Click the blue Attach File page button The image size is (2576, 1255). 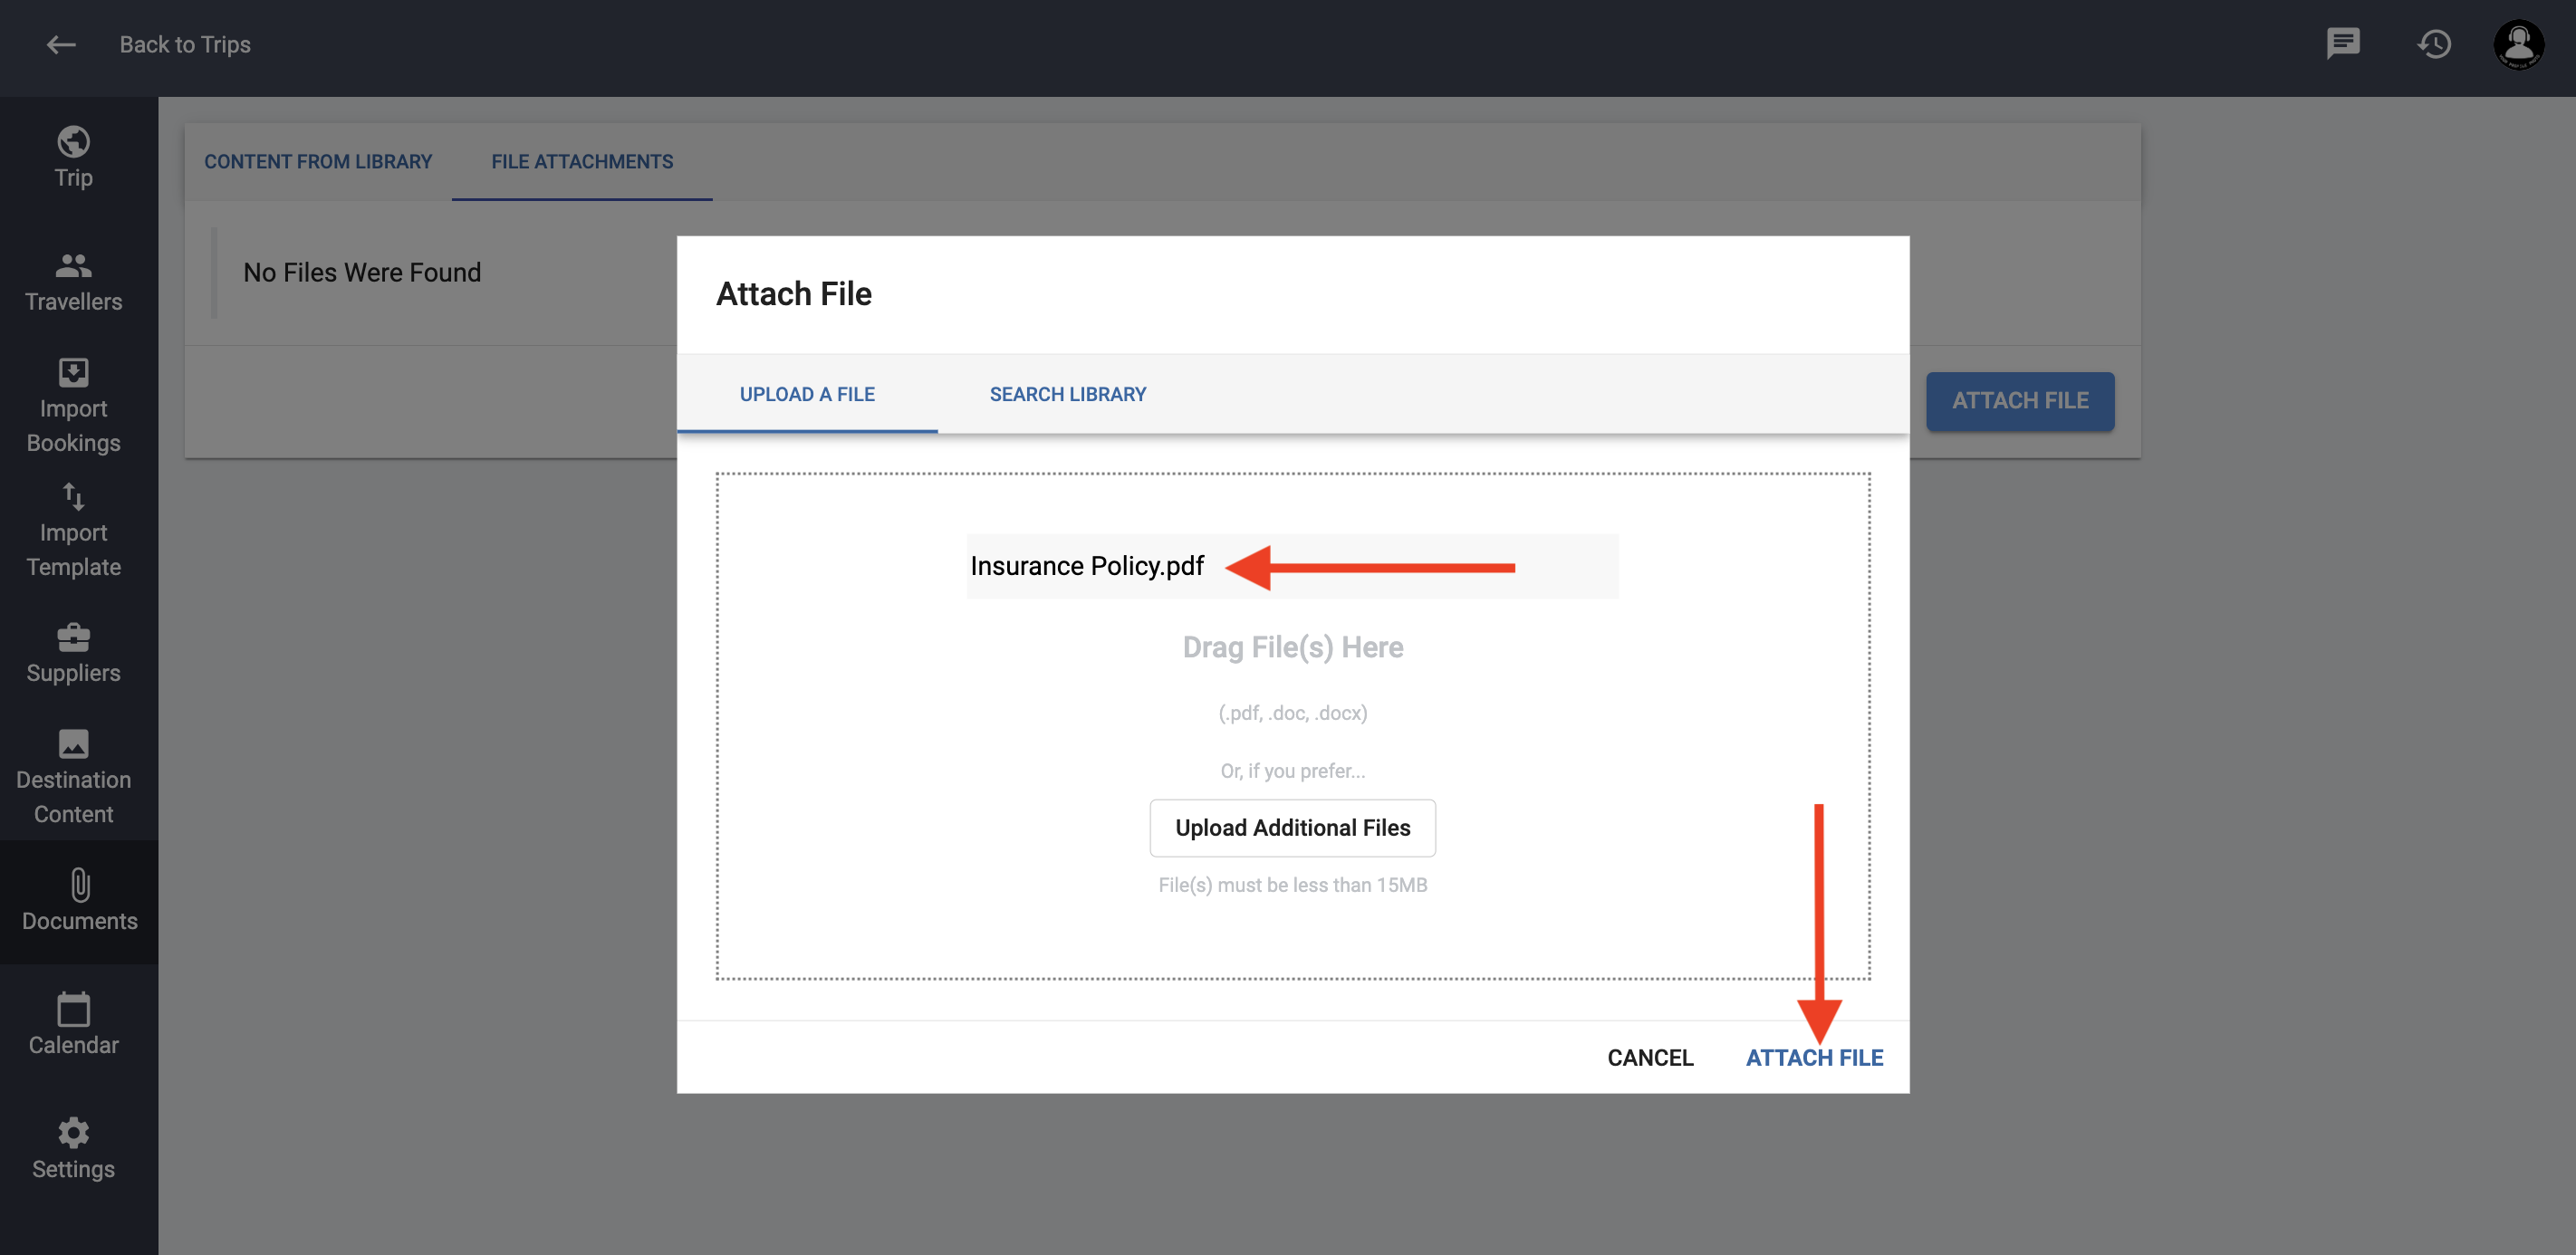[x=2020, y=401]
